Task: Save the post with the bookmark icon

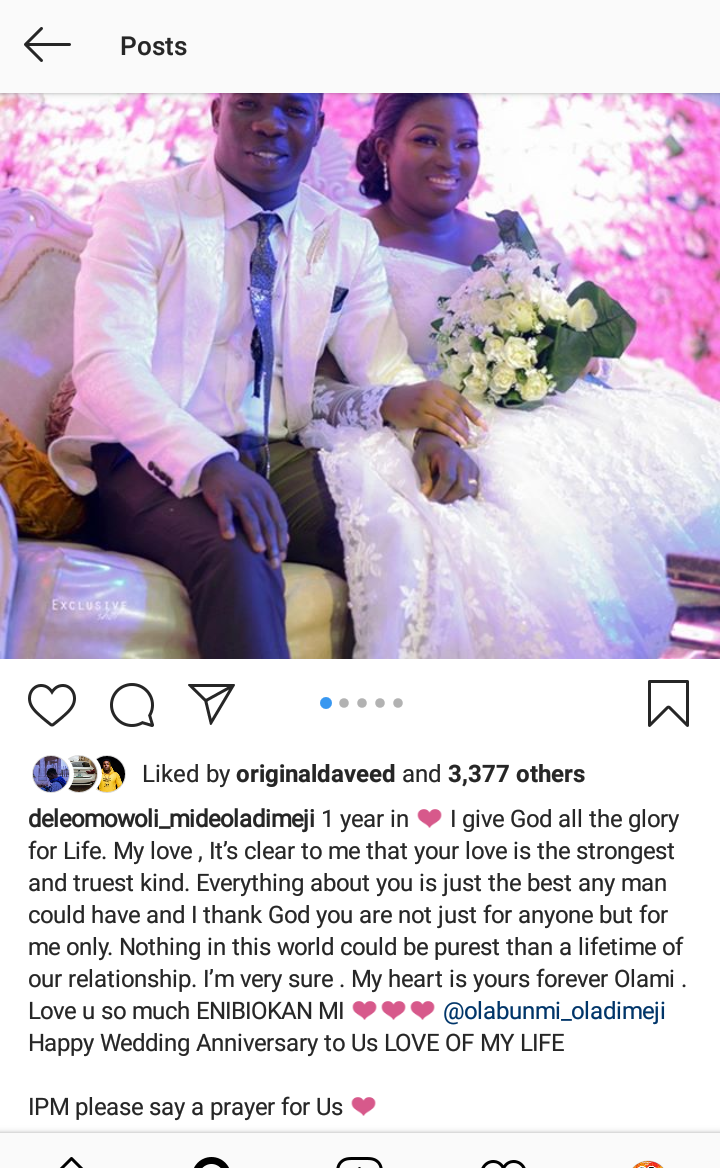Action: click(x=668, y=703)
